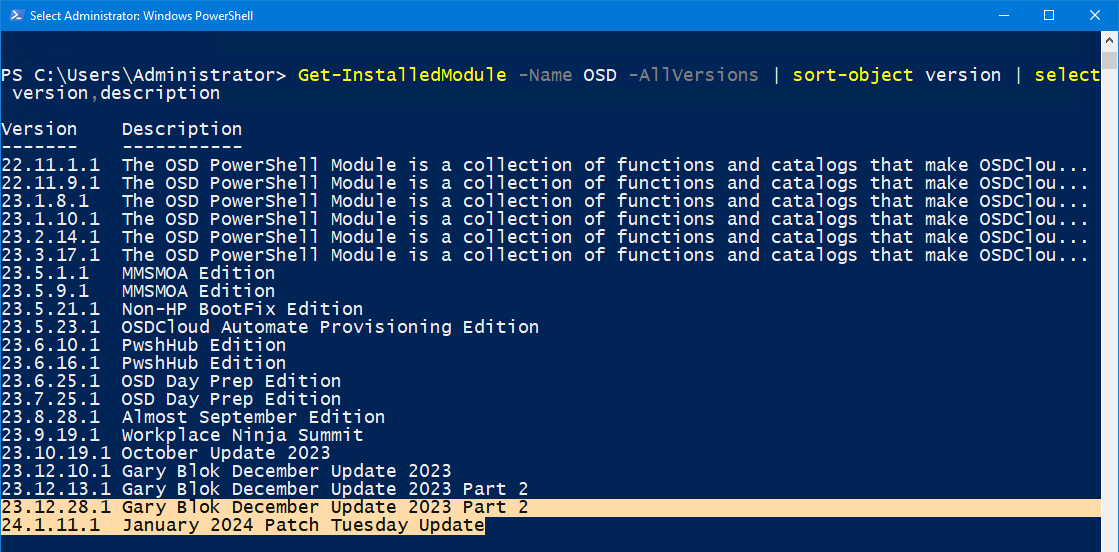This screenshot has width=1119, height=552.
Task: Click the Version column header
Action: pyautogui.click(x=39, y=129)
